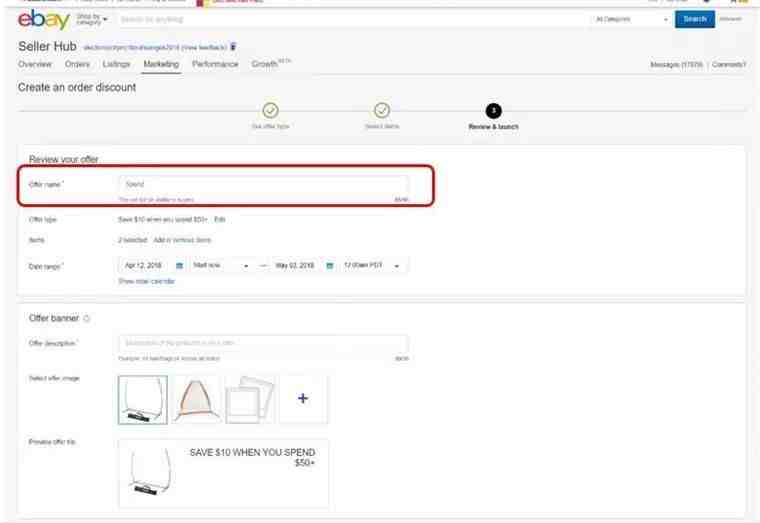Open the Growth beta tab
Screen dimensions: 760x523
click(x=270, y=63)
